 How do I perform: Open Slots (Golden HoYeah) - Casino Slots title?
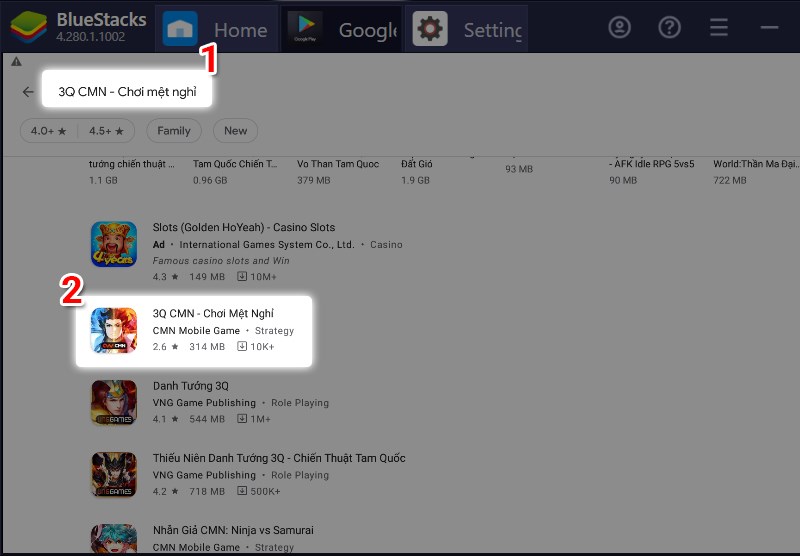coord(244,228)
